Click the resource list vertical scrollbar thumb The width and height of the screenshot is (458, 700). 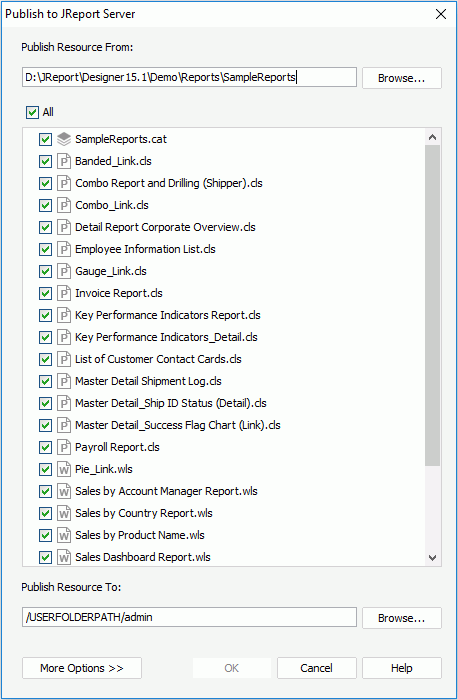(433, 306)
